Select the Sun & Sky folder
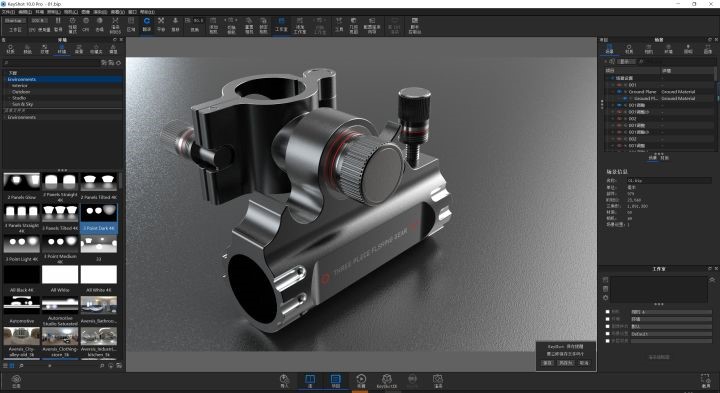The height and width of the screenshot is (393, 720). 22,104
